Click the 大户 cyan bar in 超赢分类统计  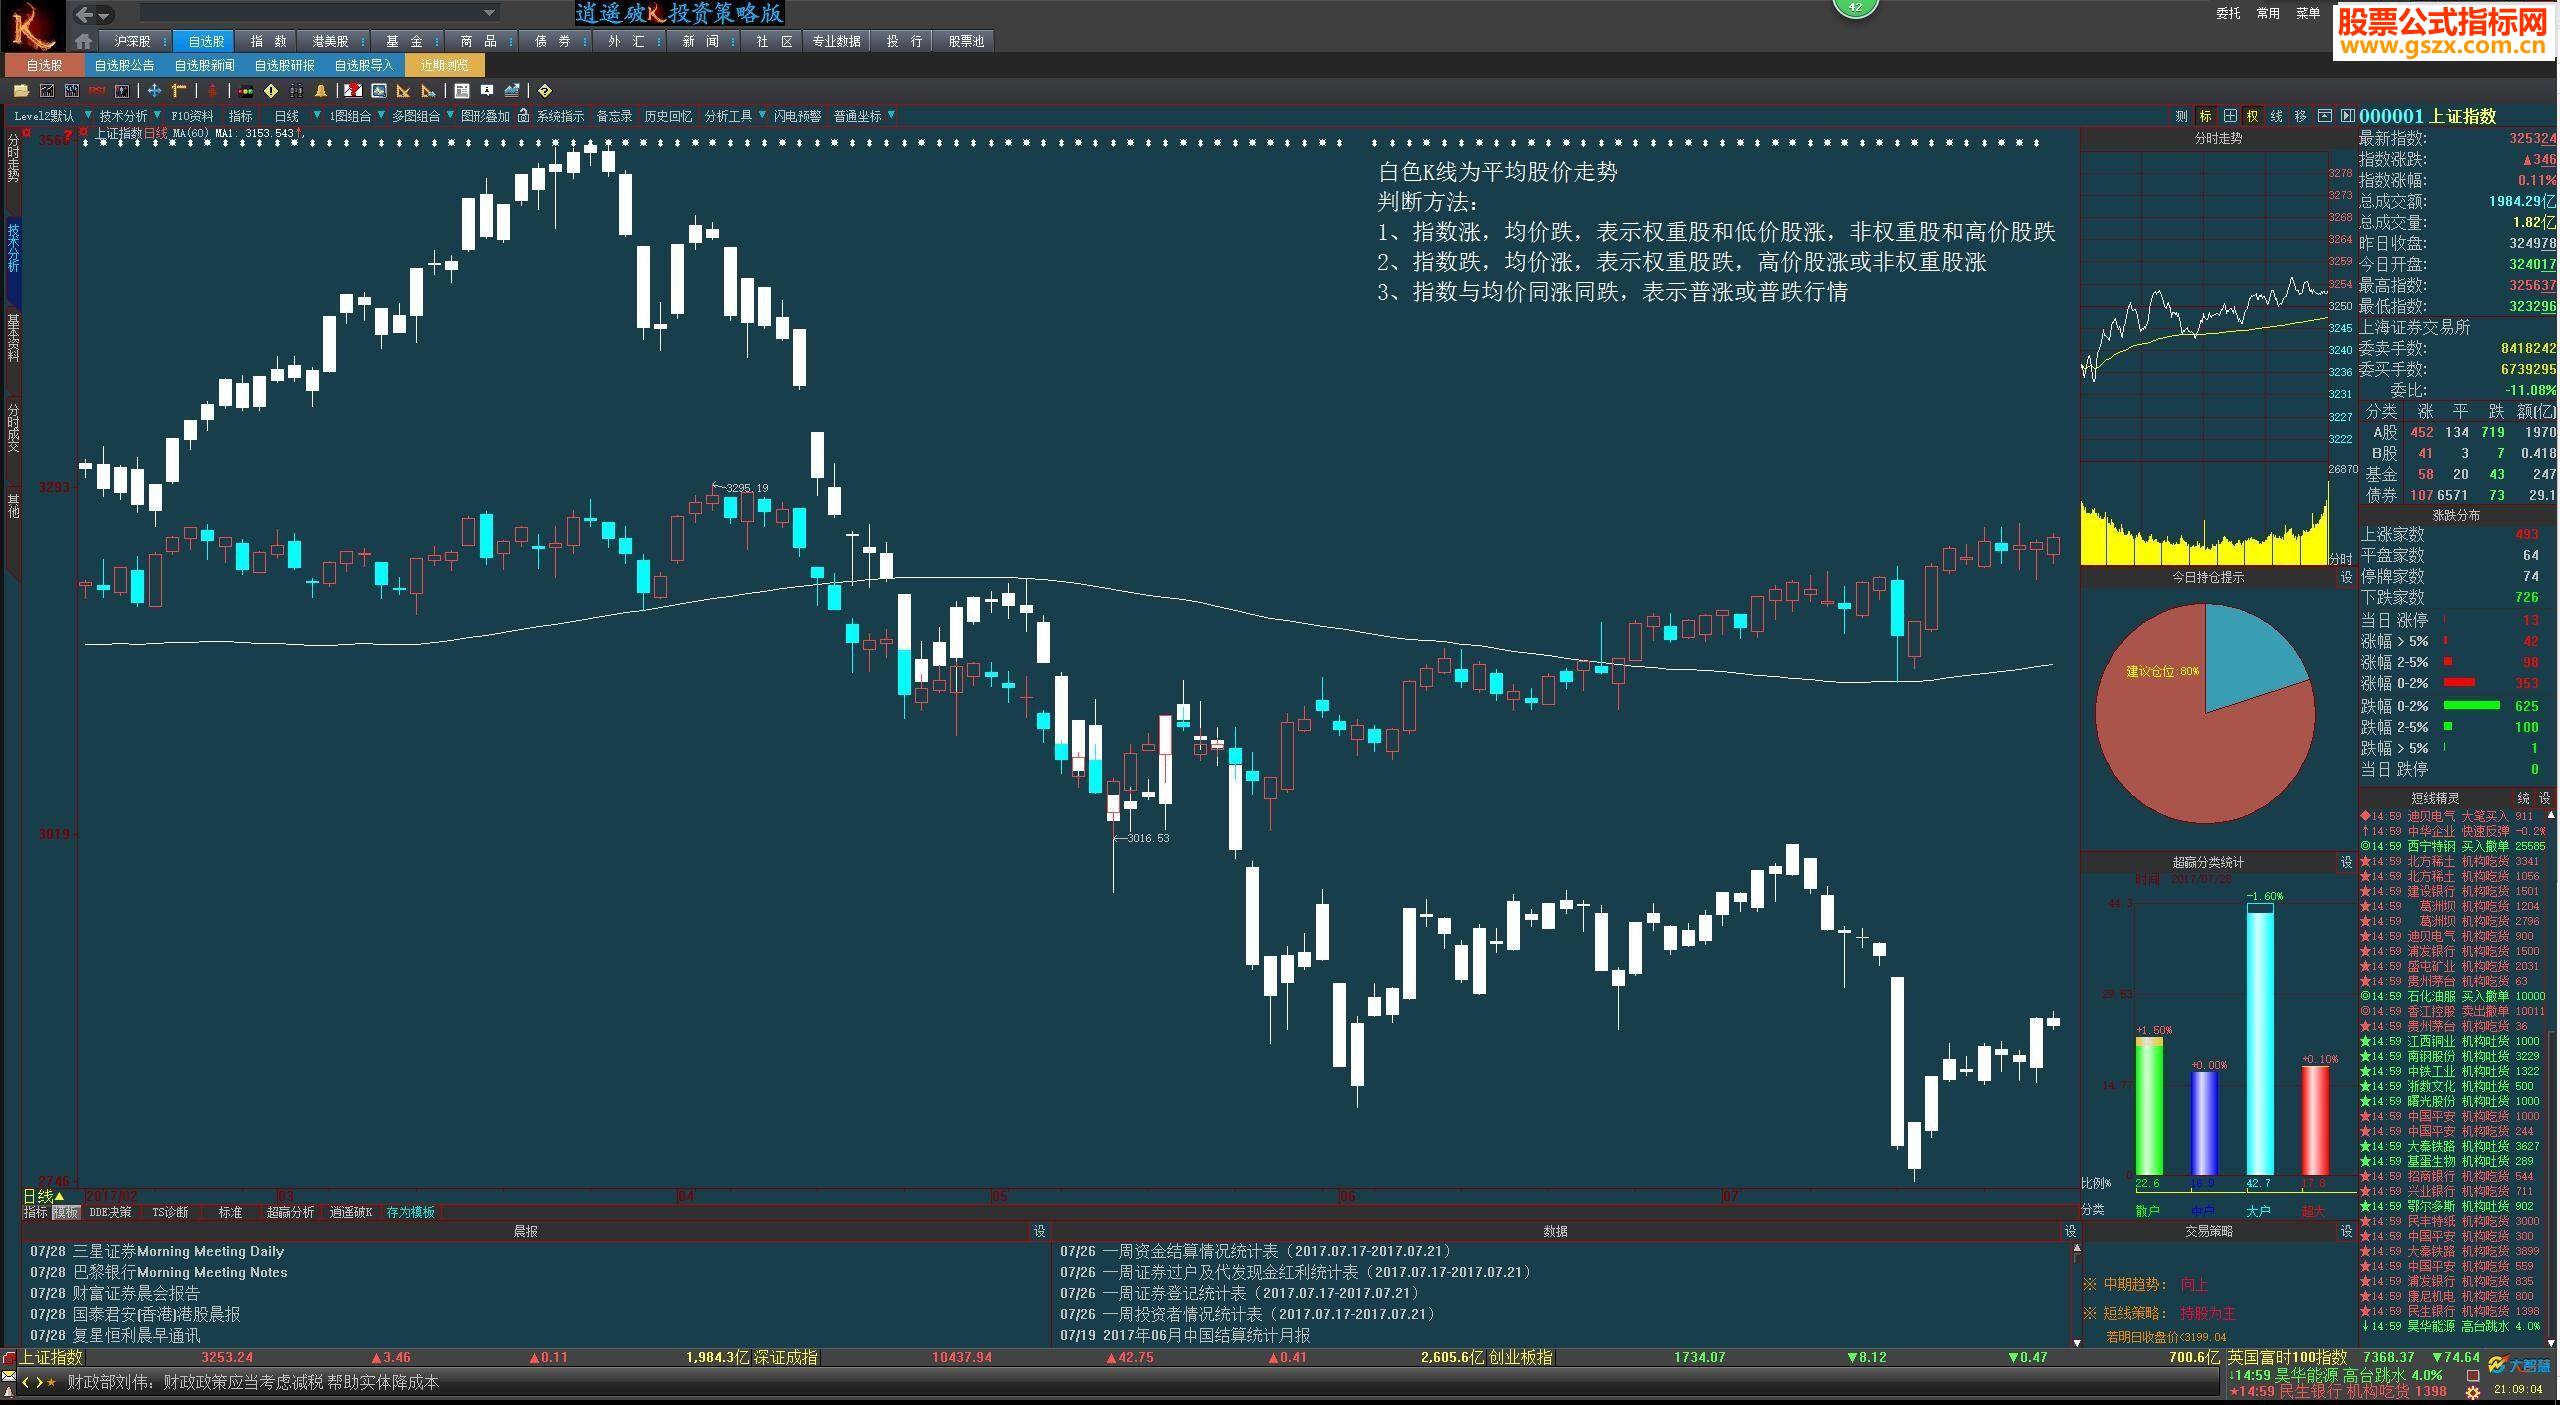click(2260, 1038)
